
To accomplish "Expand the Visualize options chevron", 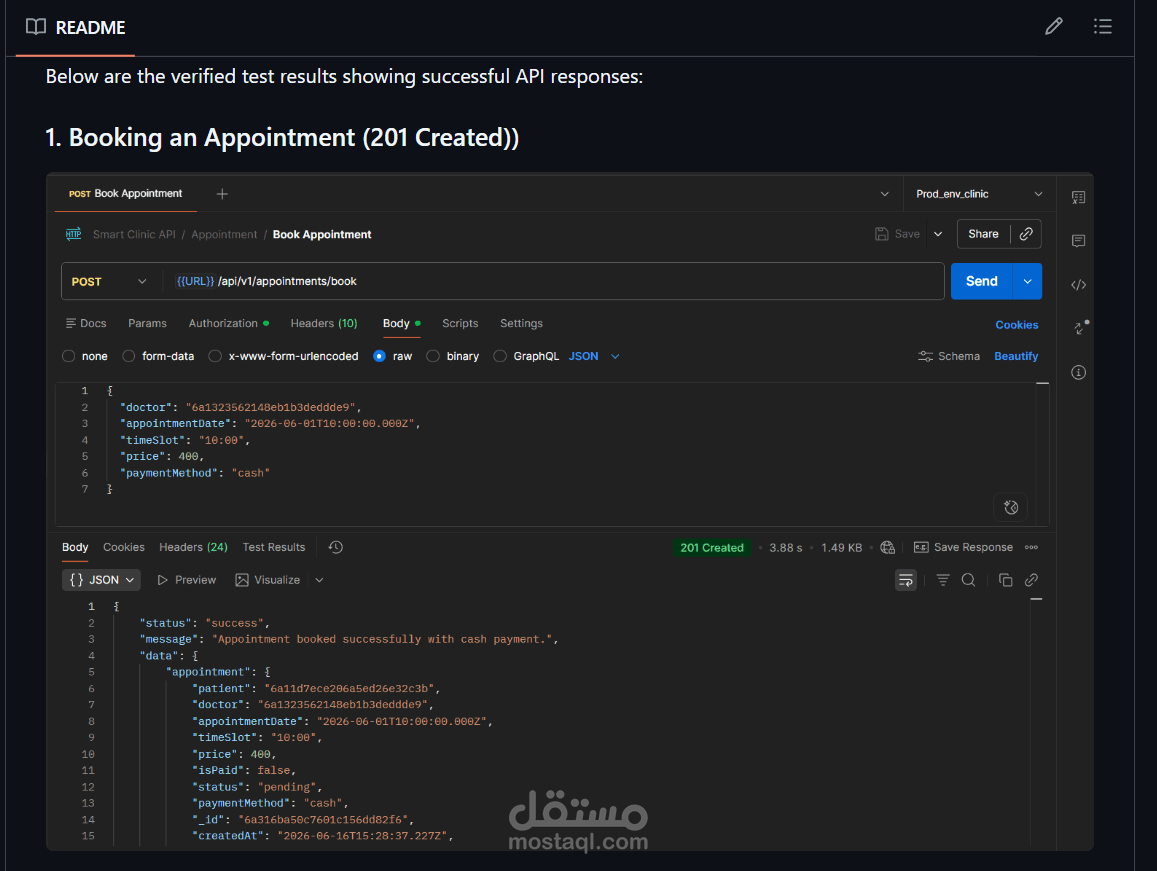I will [320, 580].
